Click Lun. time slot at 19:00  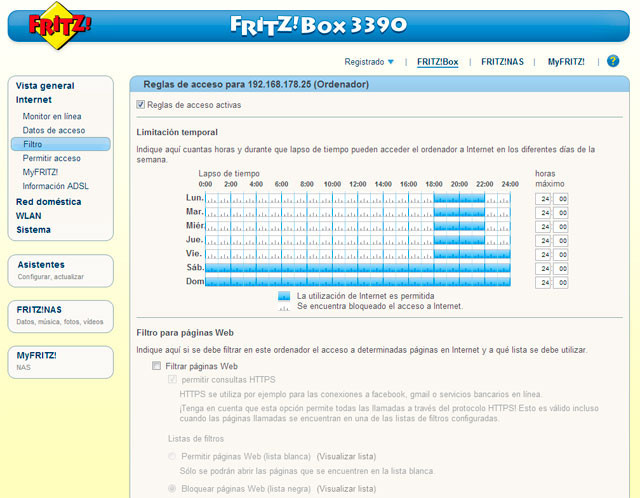tap(453, 198)
